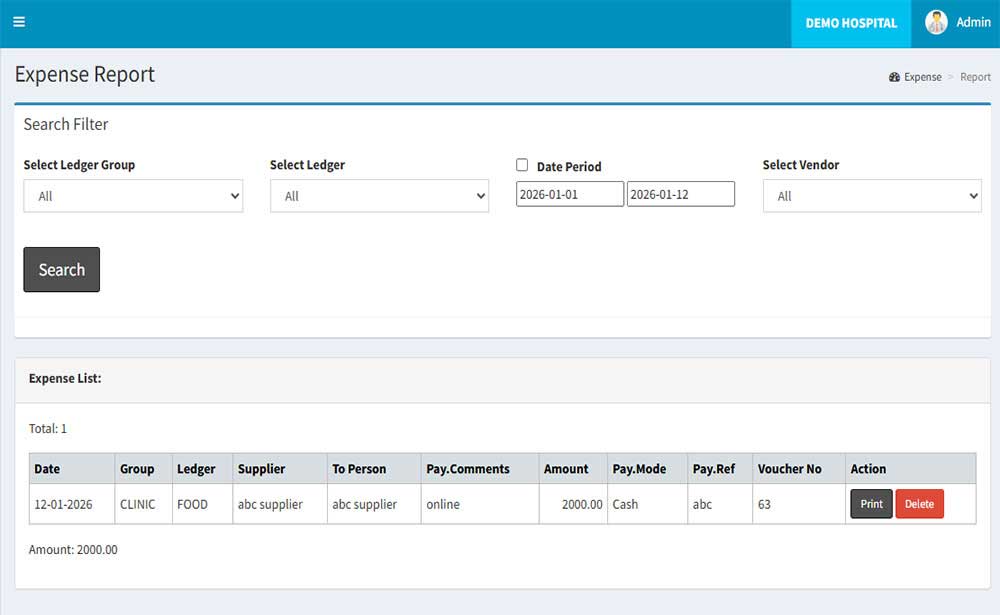The height and width of the screenshot is (615, 1000).
Task: Click the dashboard icon in breadcrumb
Action: tap(894, 77)
